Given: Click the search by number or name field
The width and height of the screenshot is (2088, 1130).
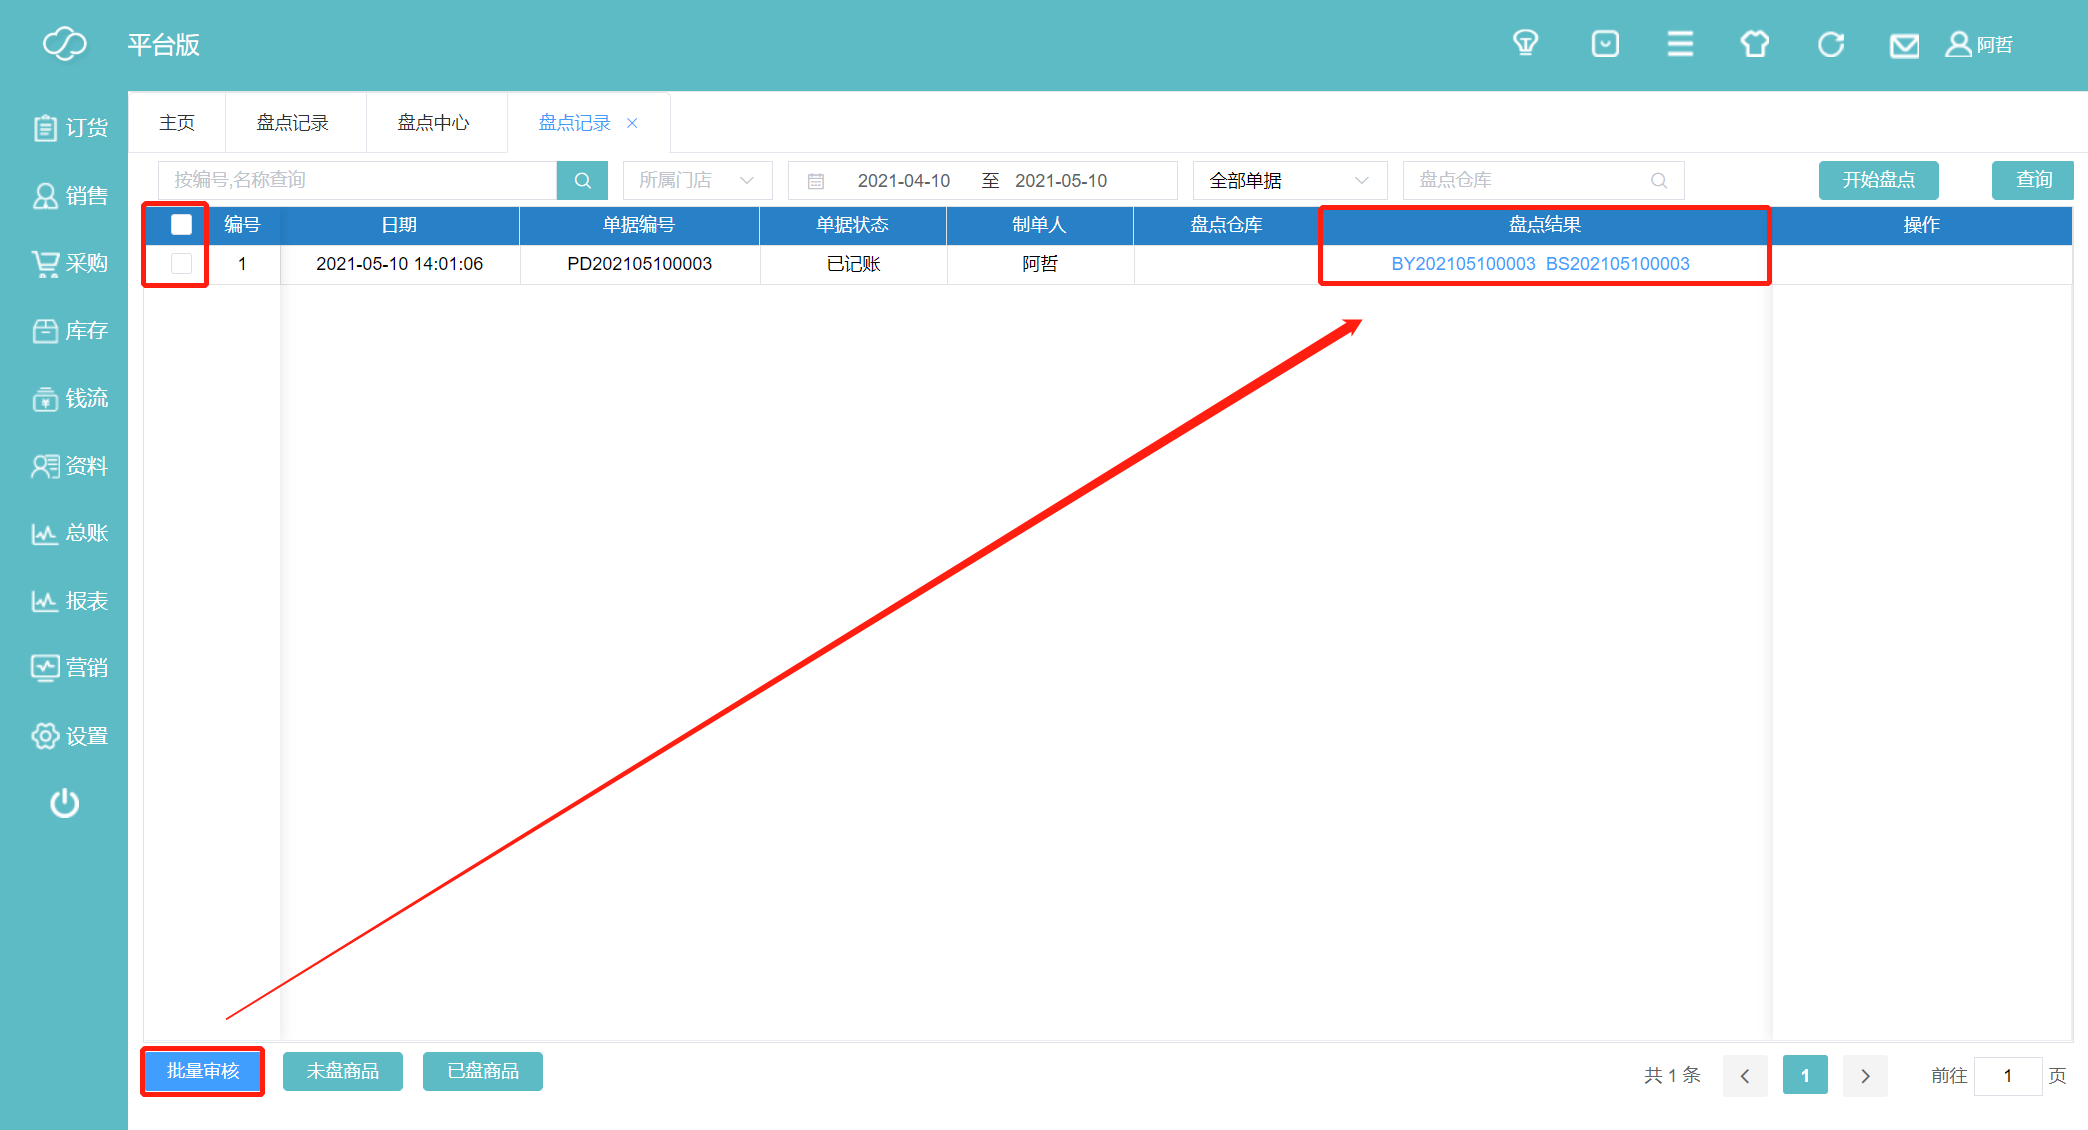Looking at the screenshot, I should 357,181.
